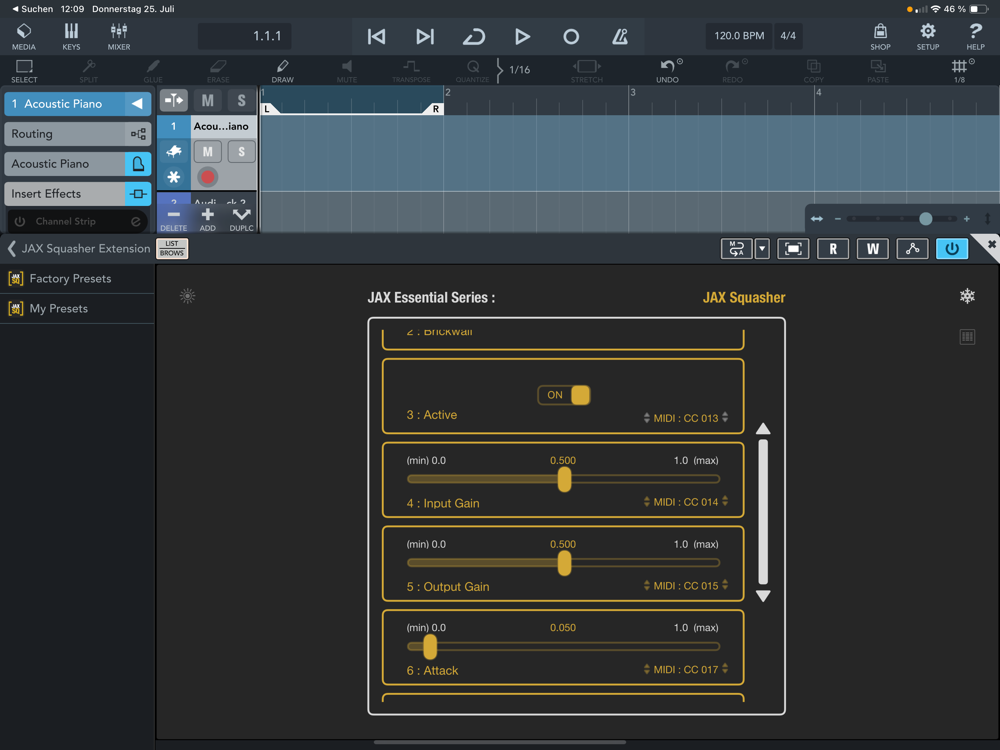Mute track 1 Acoustic Piano
This screenshot has height=750, width=1000.
pyautogui.click(x=207, y=152)
